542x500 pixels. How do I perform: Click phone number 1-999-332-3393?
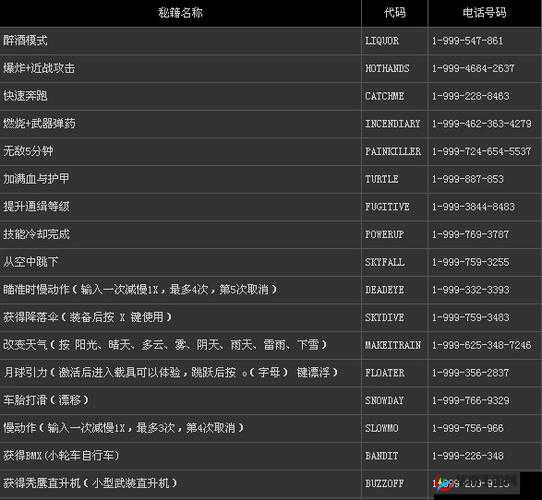click(x=470, y=290)
